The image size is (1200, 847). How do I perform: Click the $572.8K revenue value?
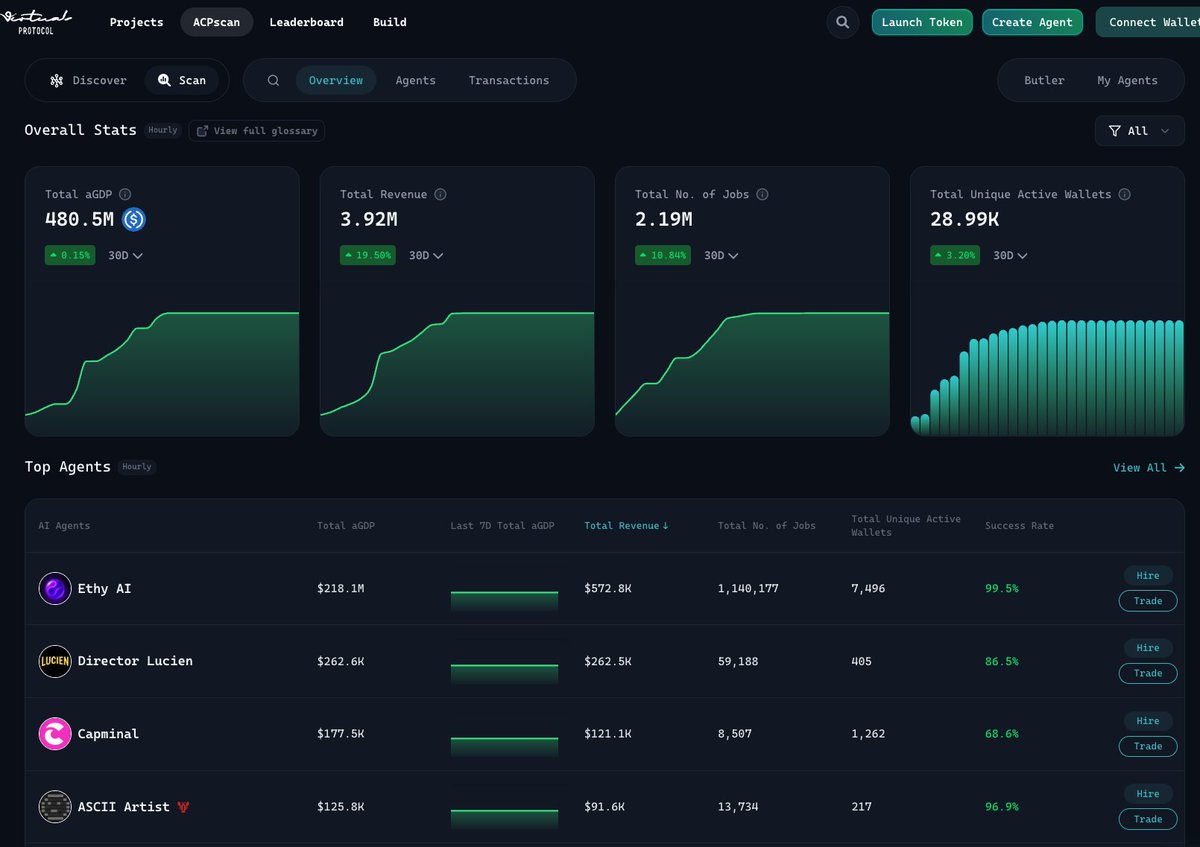coord(608,588)
